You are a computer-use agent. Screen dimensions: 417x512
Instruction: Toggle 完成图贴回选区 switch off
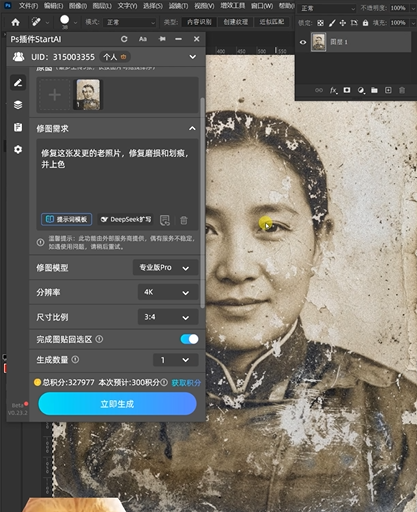[189, 339]
